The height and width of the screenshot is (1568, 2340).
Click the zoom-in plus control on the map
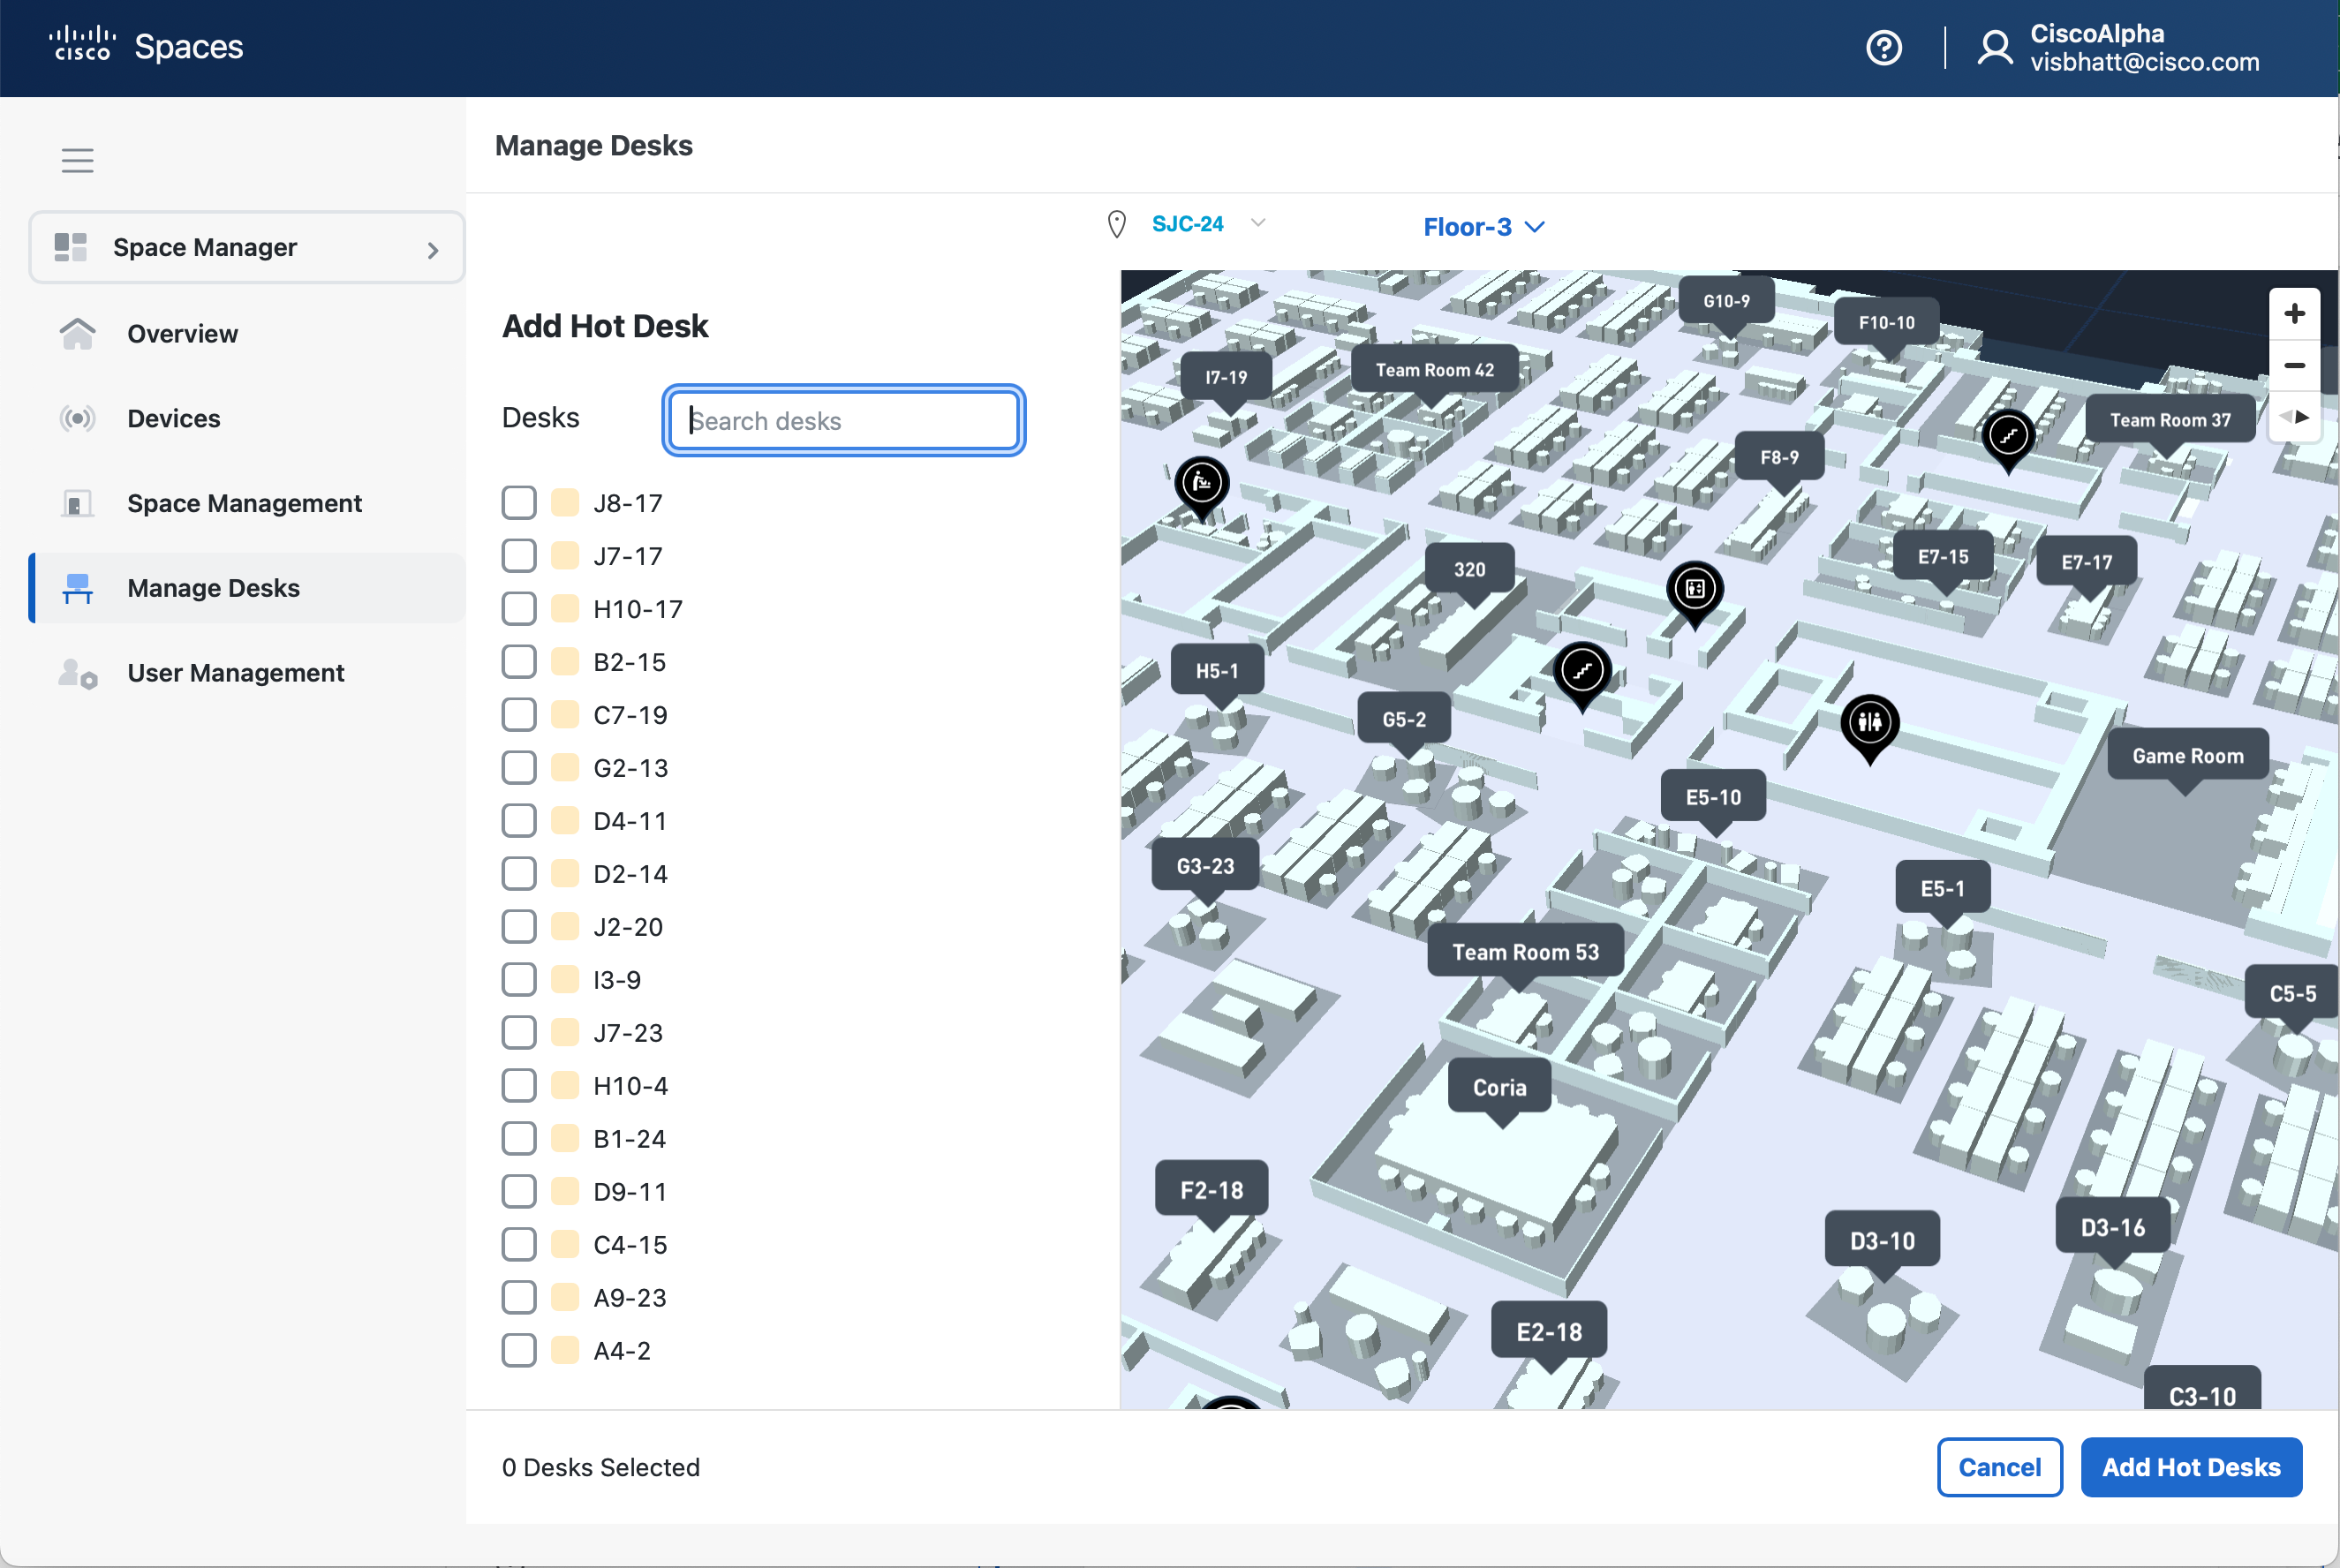tap(2295, 313)
